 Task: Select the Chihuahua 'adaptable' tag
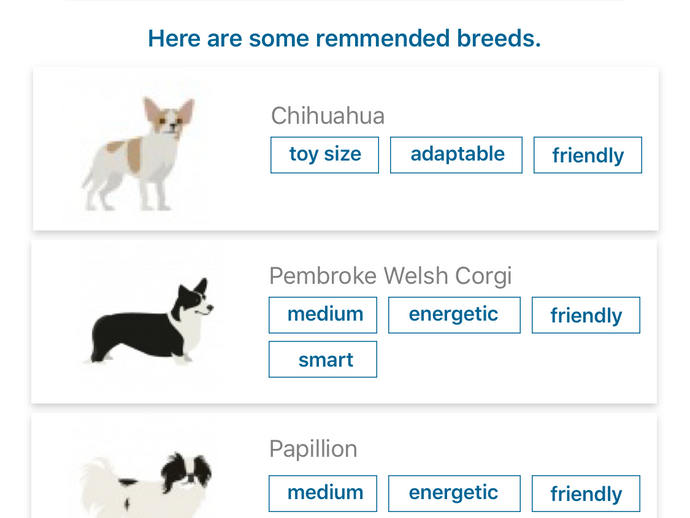456,155
